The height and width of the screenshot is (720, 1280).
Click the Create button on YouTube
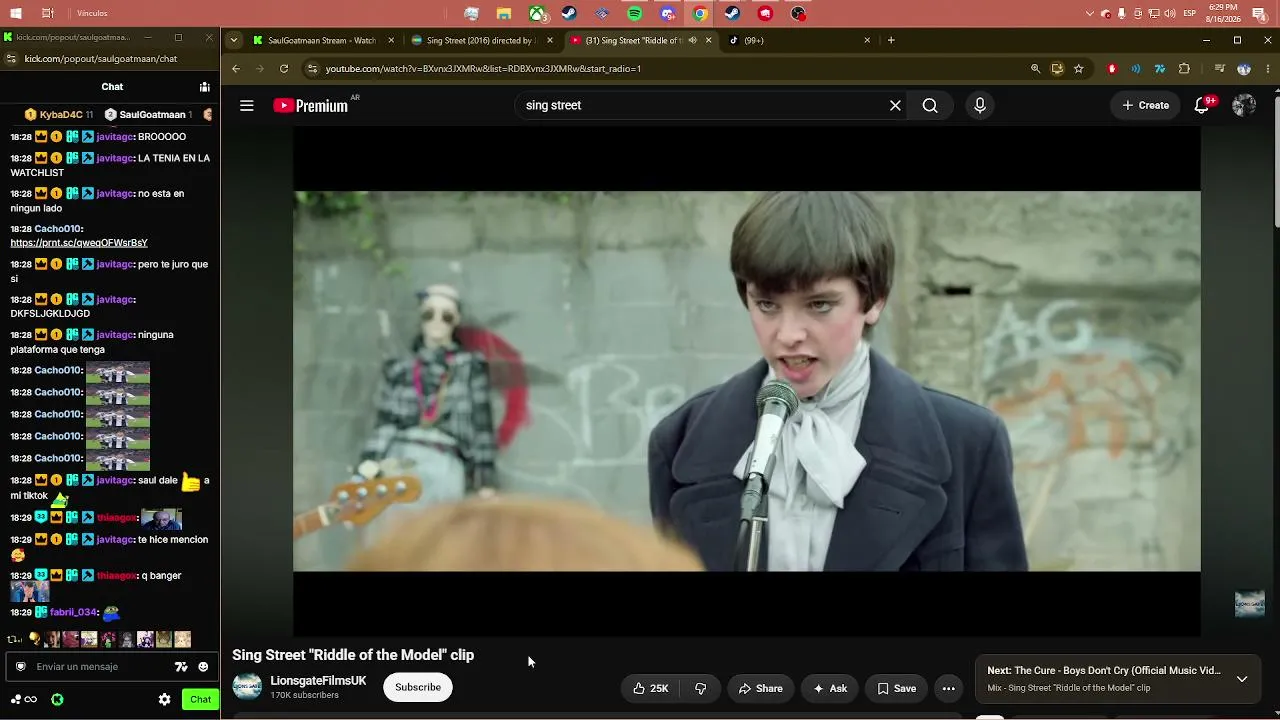point(1146,105)
